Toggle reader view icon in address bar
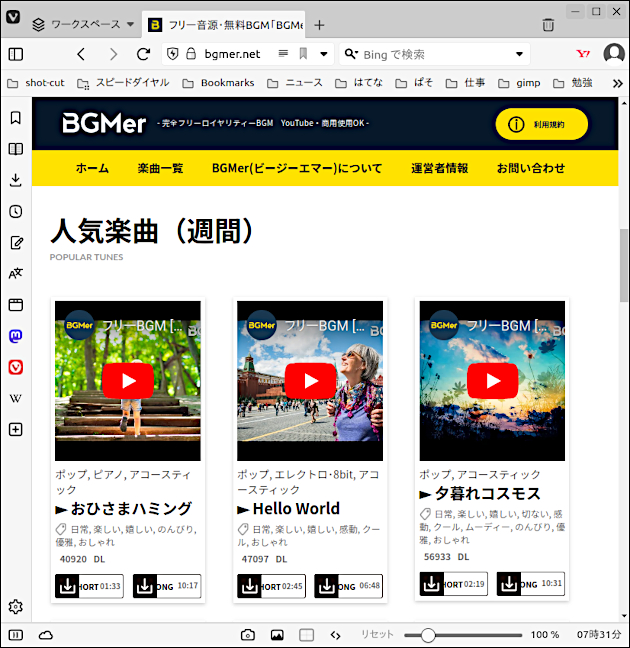This screenshot has width=630, height=648. coord(283,54)
